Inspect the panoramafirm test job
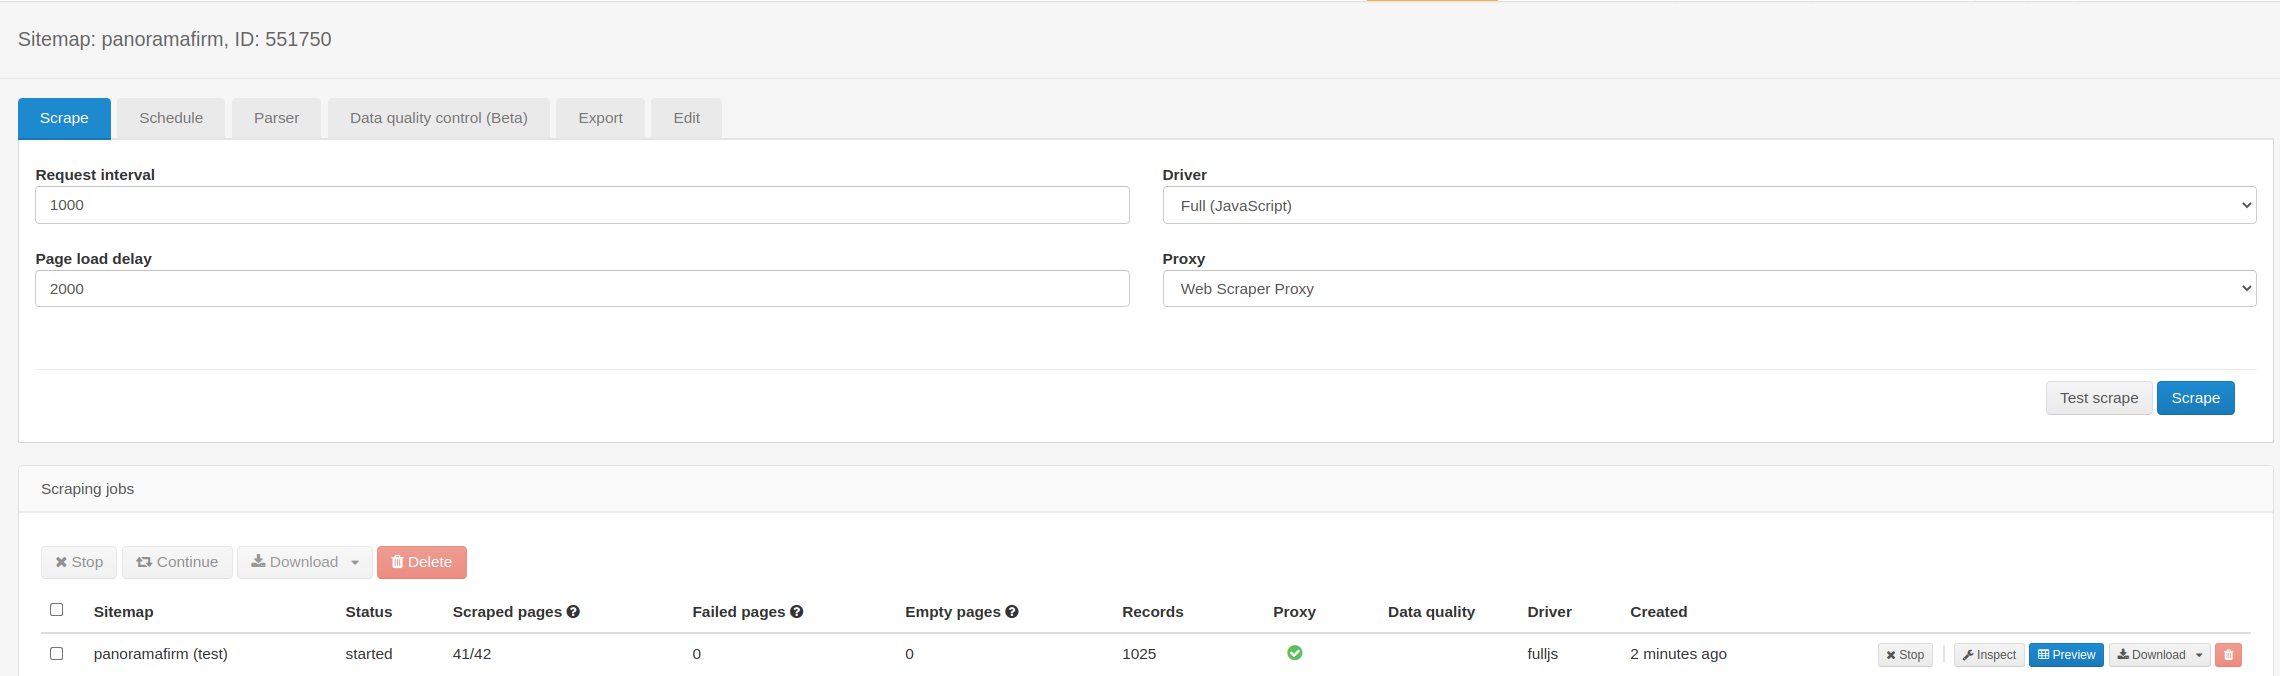Image resolution: width=2280 pixels, height=676 pixels. (1989, 655)
